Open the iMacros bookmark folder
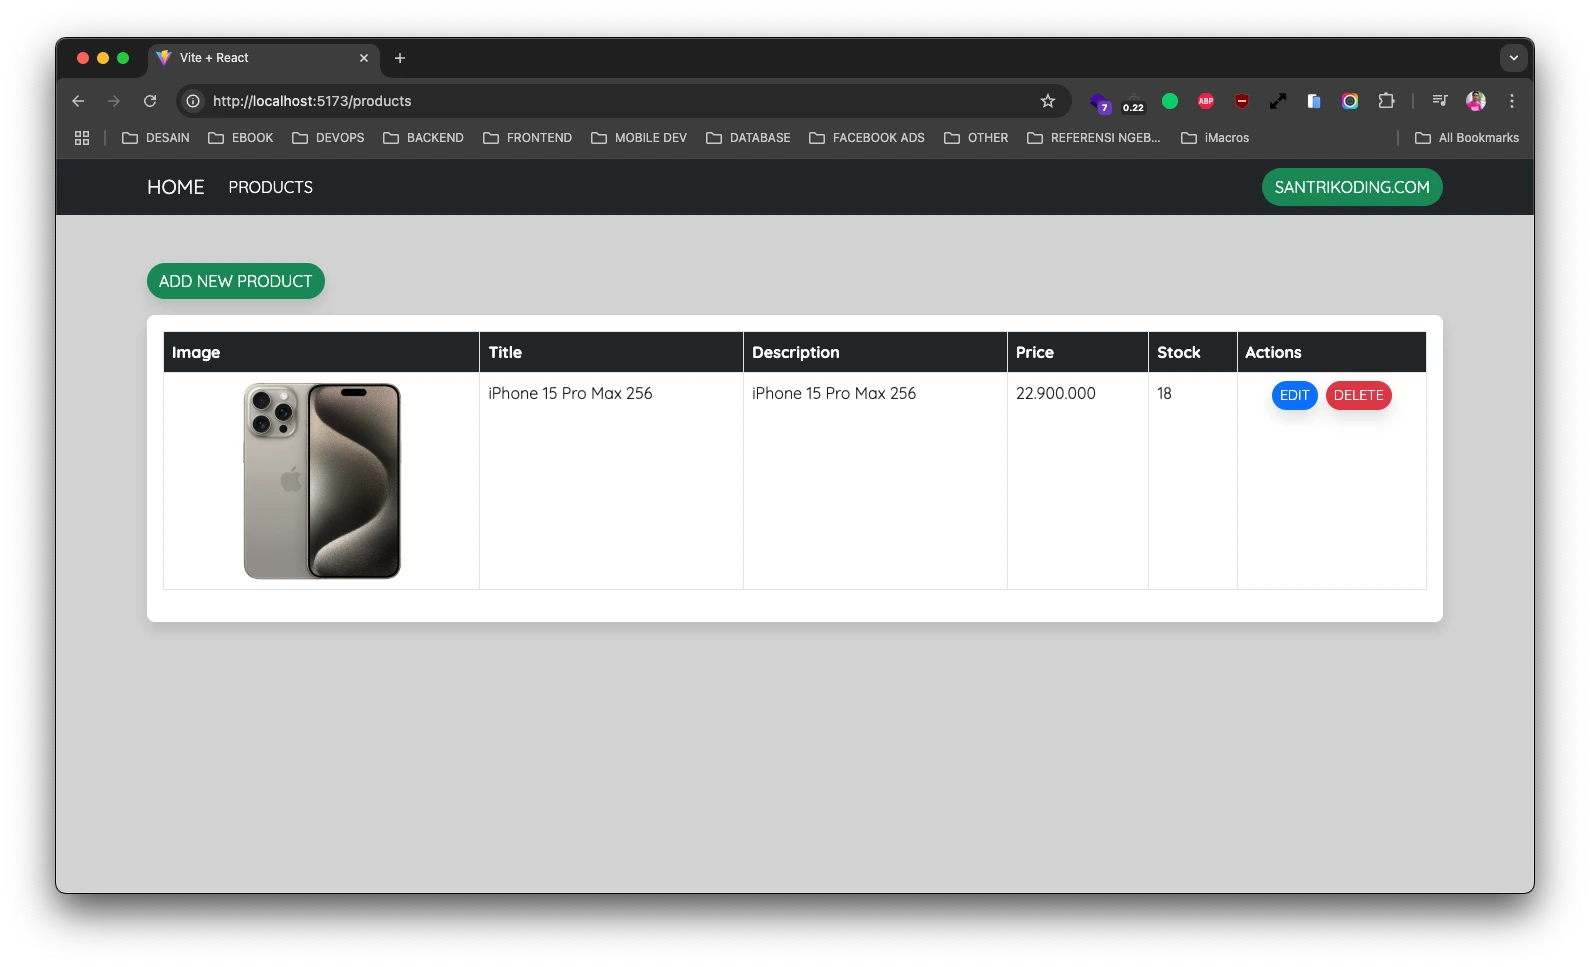This screenshot has width=1590, height=967. [1215, 138]
